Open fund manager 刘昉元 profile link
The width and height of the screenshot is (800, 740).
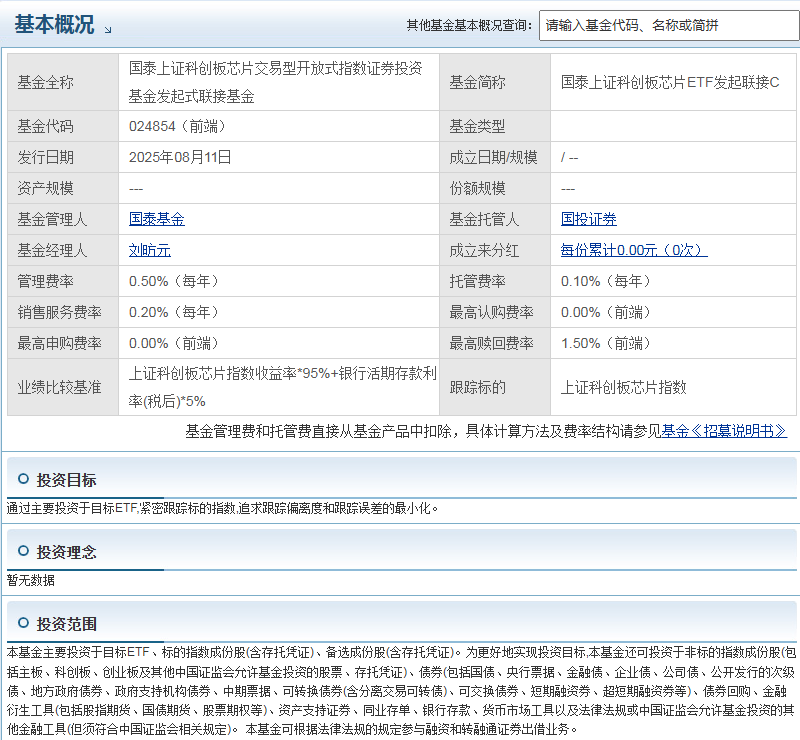click(149, 250)
